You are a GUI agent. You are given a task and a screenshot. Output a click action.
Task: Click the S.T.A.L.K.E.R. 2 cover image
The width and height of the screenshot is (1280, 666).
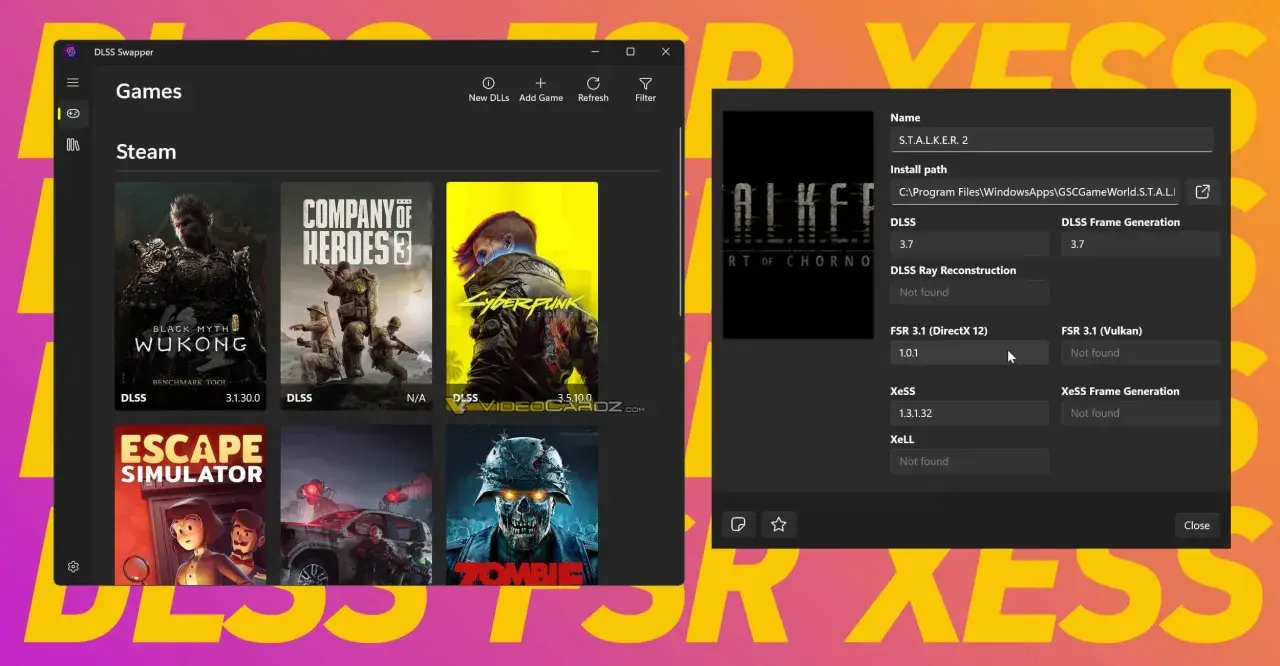click(x=798, y=224)
